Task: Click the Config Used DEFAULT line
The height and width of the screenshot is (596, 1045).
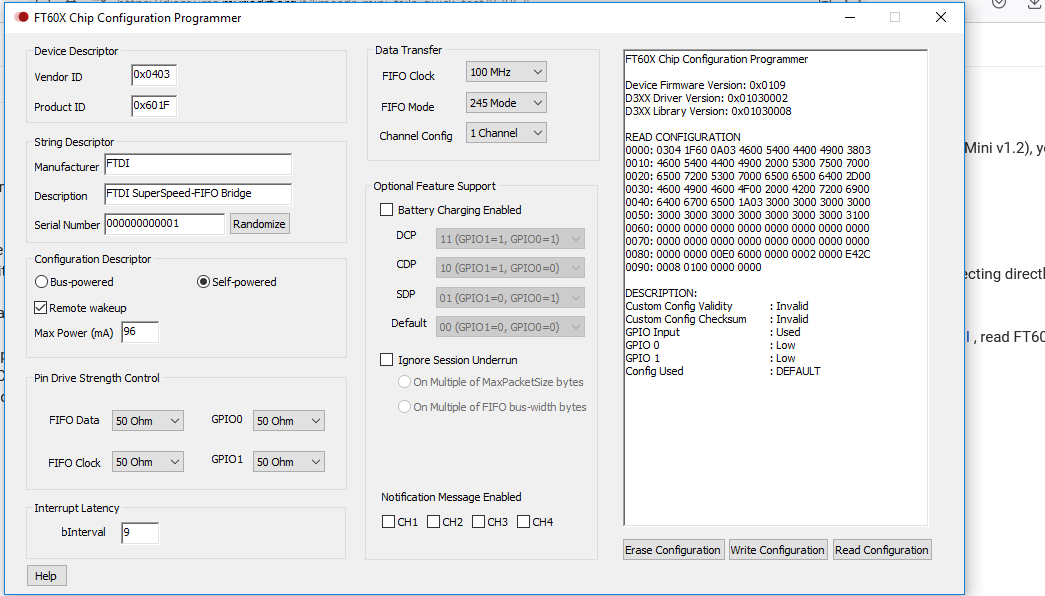Action: [723, 371]
